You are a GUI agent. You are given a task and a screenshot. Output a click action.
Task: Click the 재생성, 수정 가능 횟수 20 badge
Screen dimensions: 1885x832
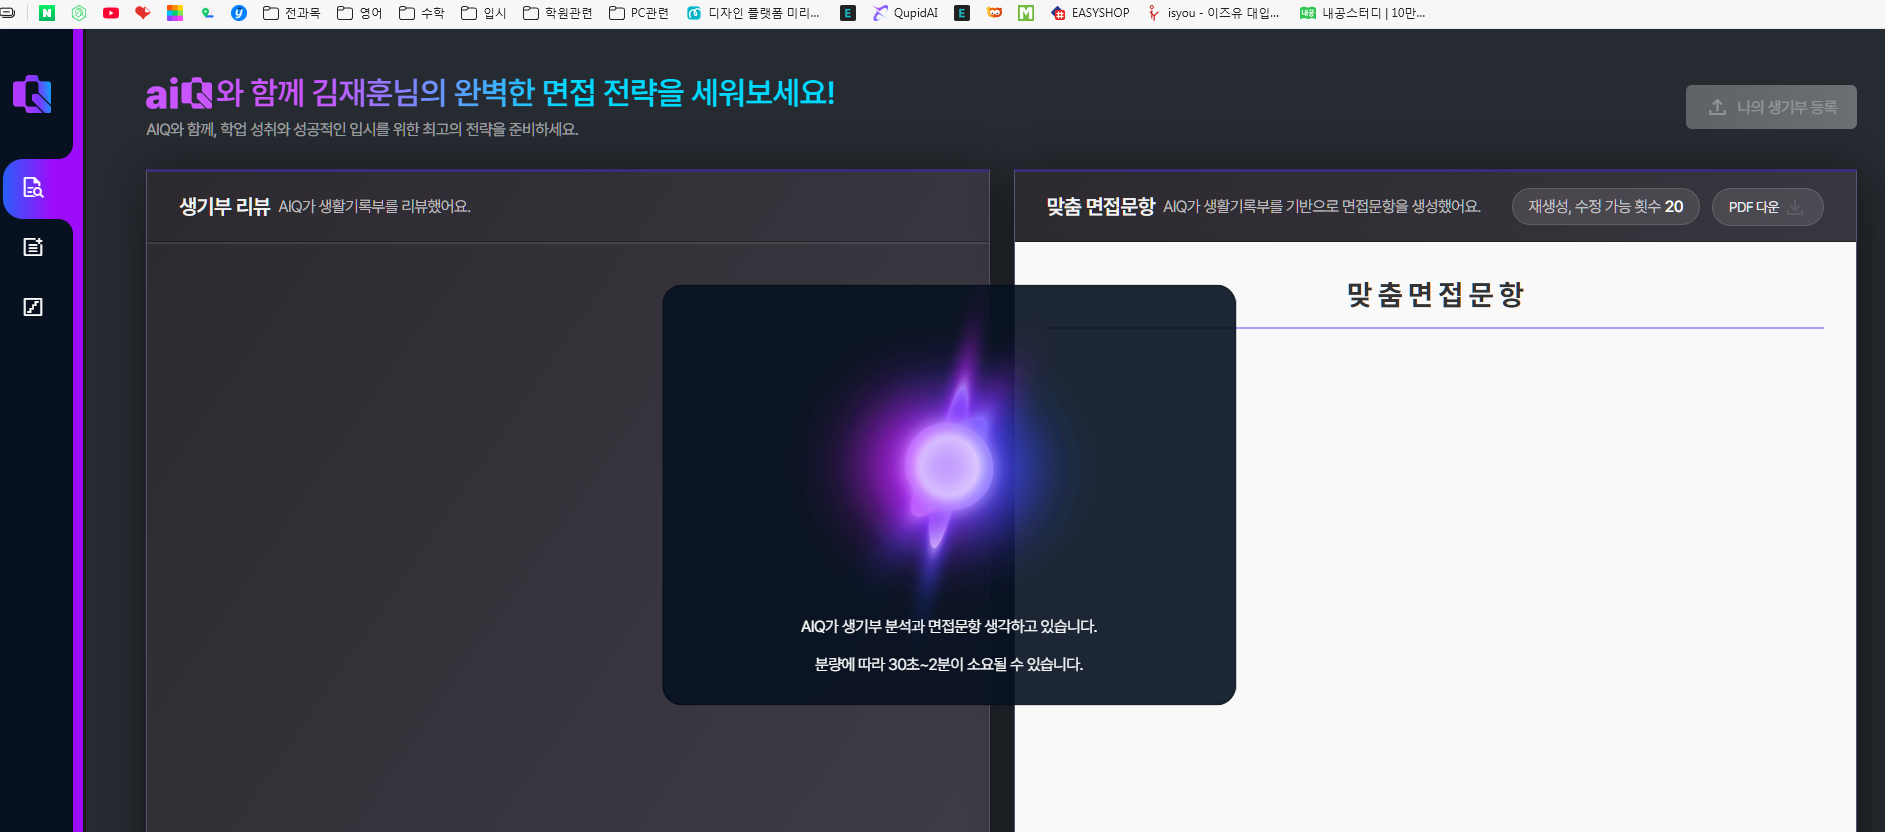pos(1605,207)
